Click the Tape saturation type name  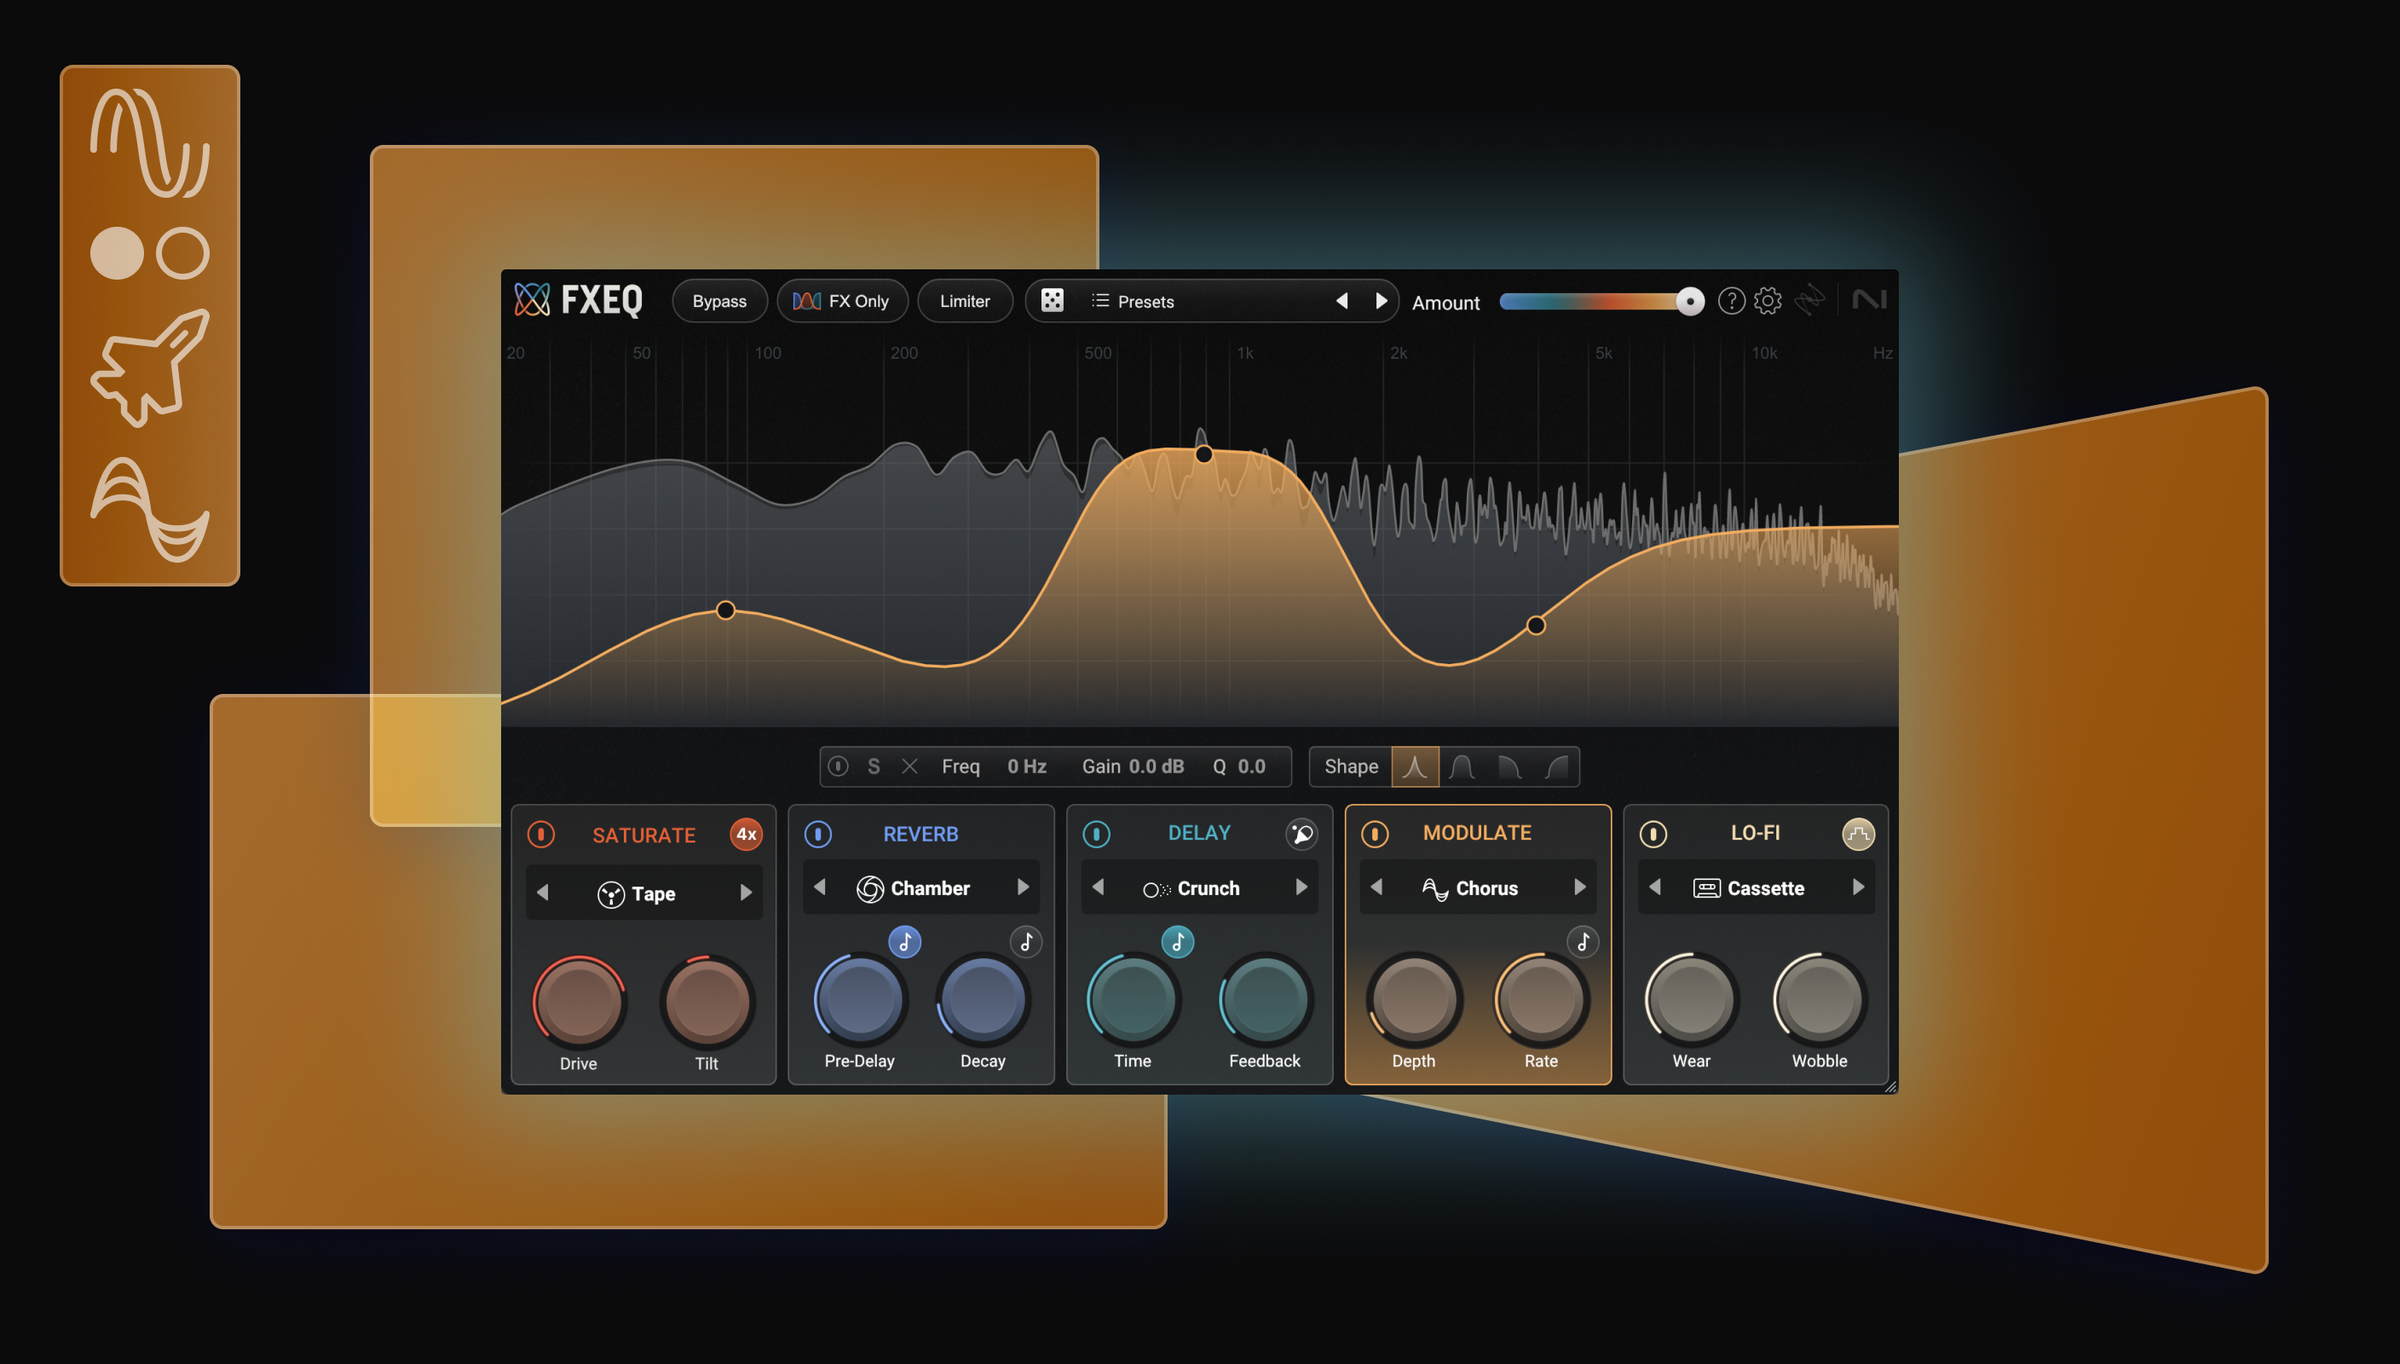[653, 894]
